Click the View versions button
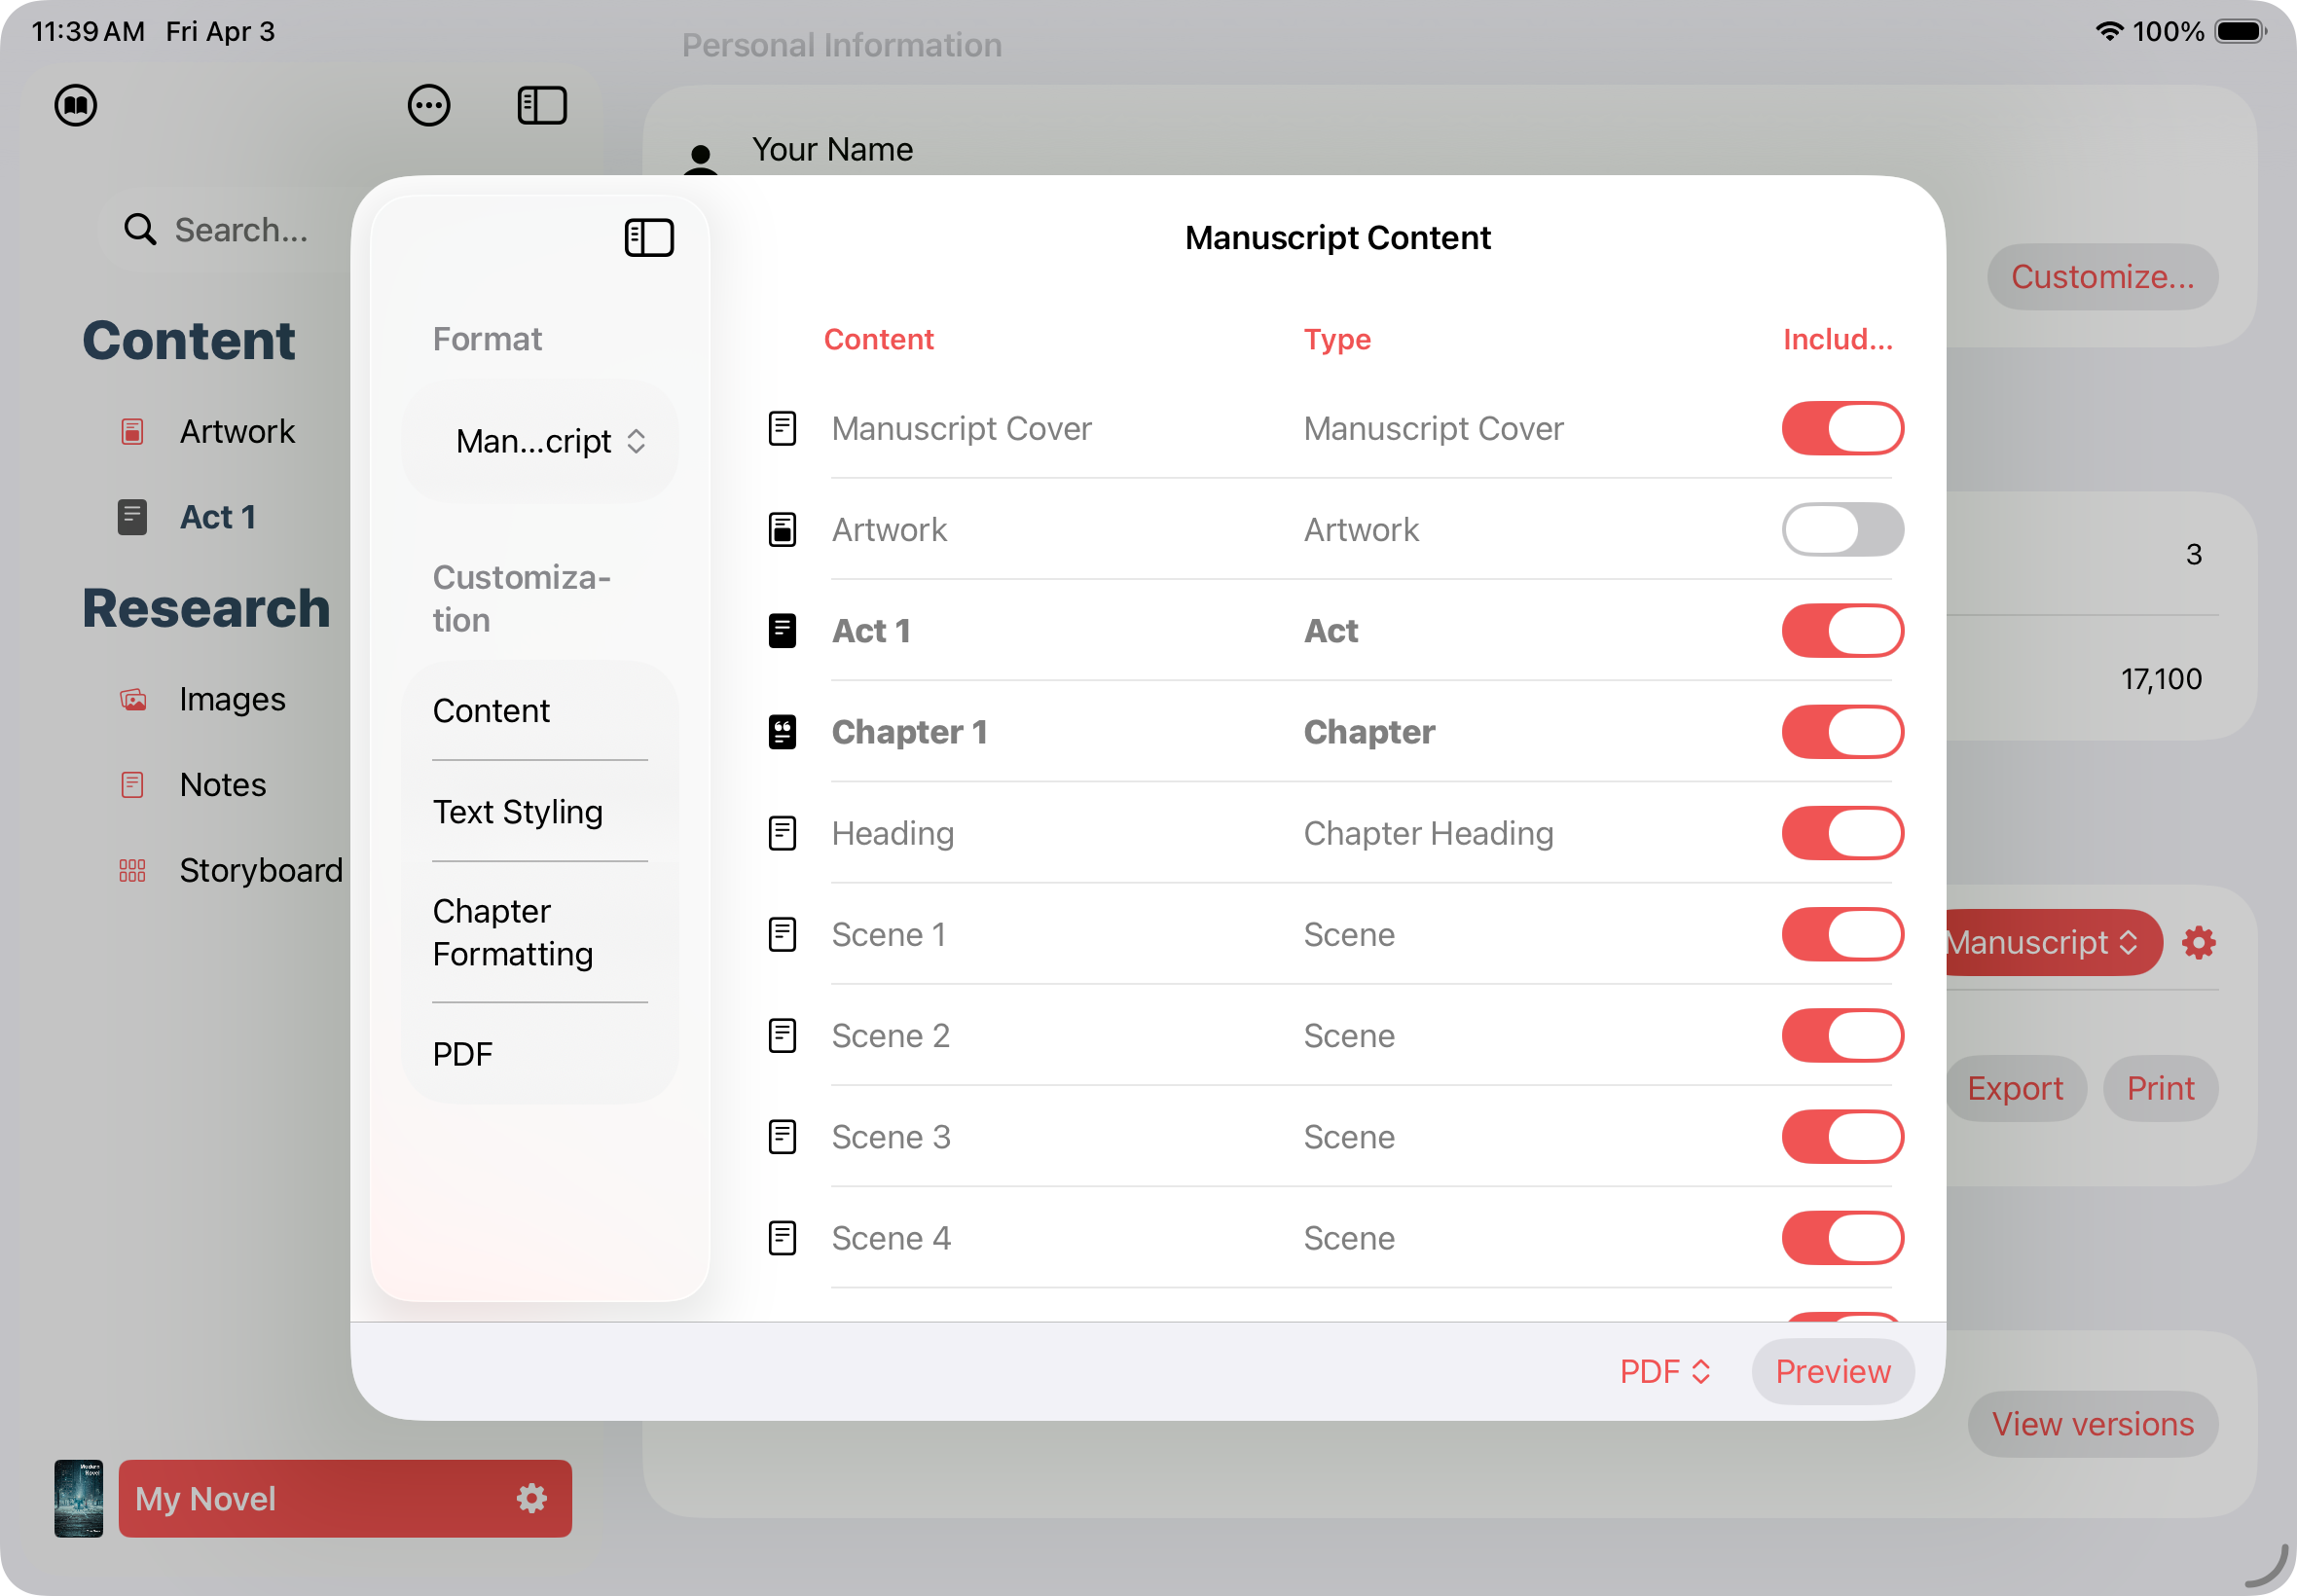2297x1596 pixels. (2092, 1423)
